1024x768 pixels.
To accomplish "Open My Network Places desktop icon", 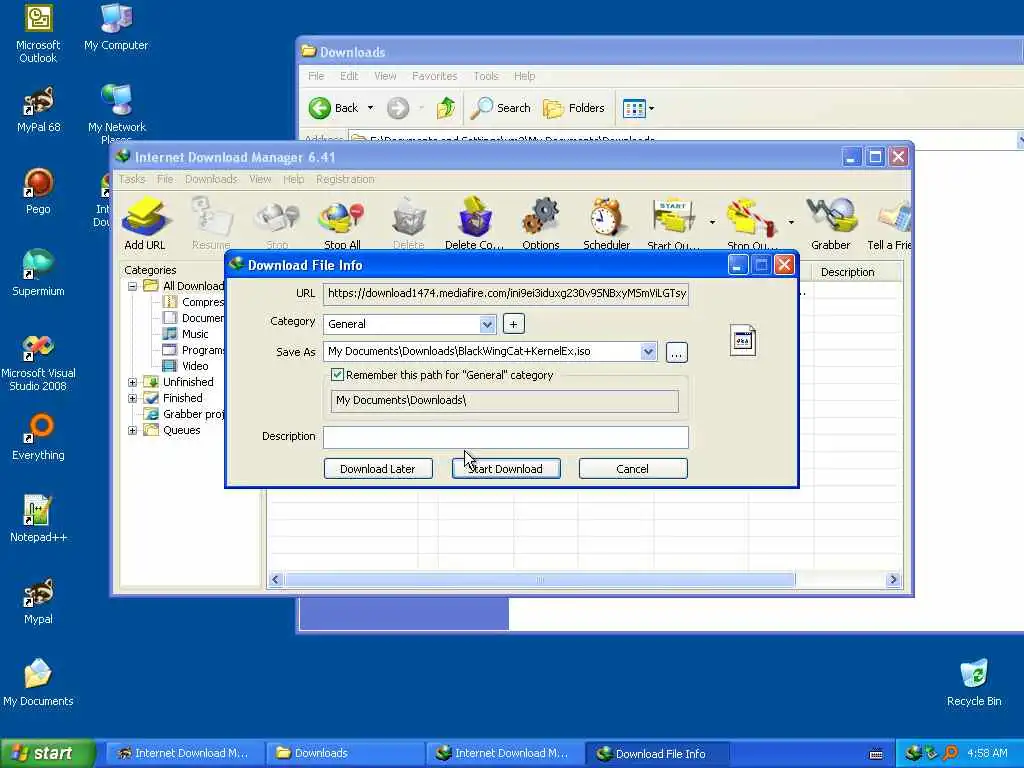I will (x=116, y=112).
